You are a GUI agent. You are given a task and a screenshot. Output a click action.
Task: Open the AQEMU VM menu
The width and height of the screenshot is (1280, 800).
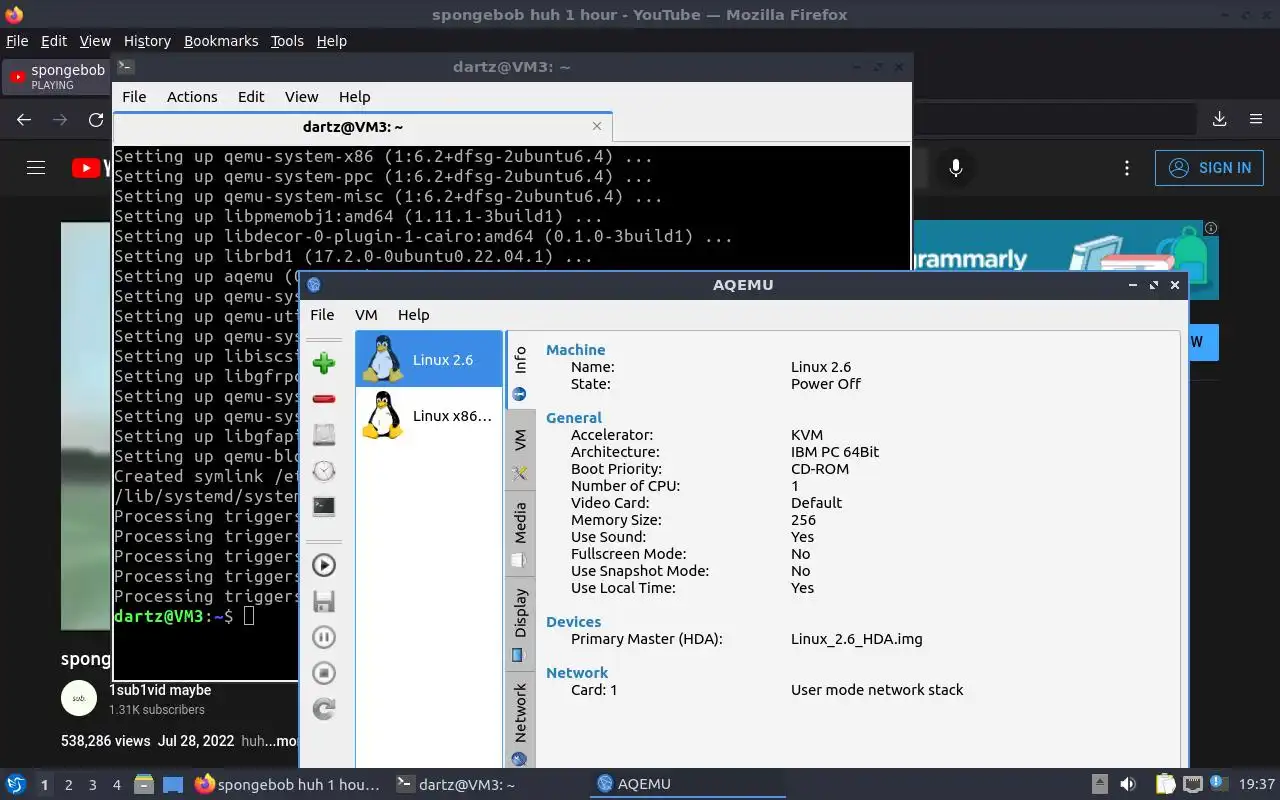pos(366,314)
